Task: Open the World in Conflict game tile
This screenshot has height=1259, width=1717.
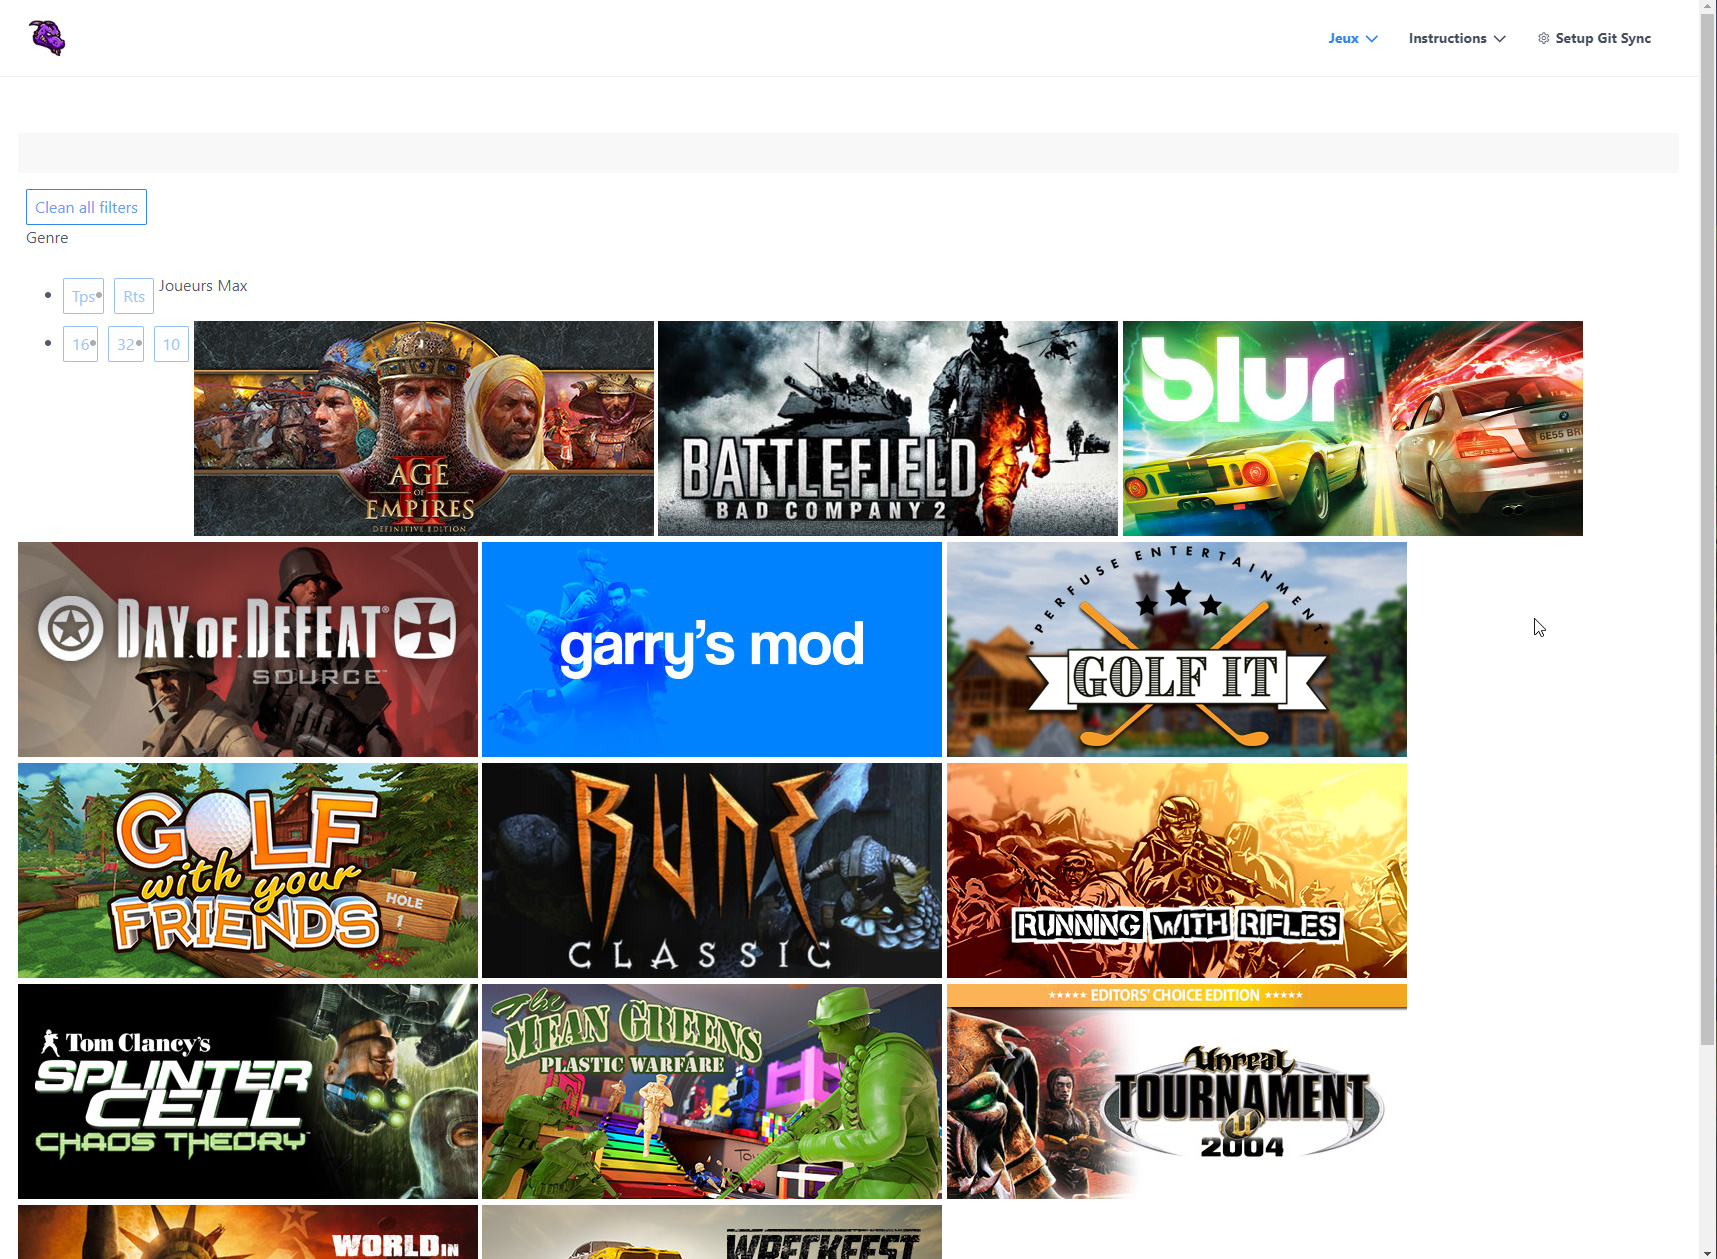Action: click(248, 1232)
